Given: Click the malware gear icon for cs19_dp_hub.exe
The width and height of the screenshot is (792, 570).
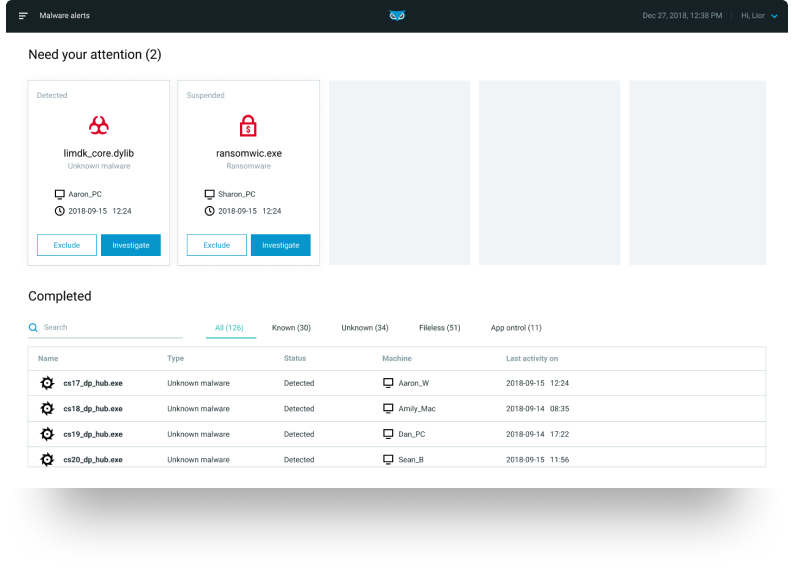Looking at the screenshot, I should [x=47, y=434].
